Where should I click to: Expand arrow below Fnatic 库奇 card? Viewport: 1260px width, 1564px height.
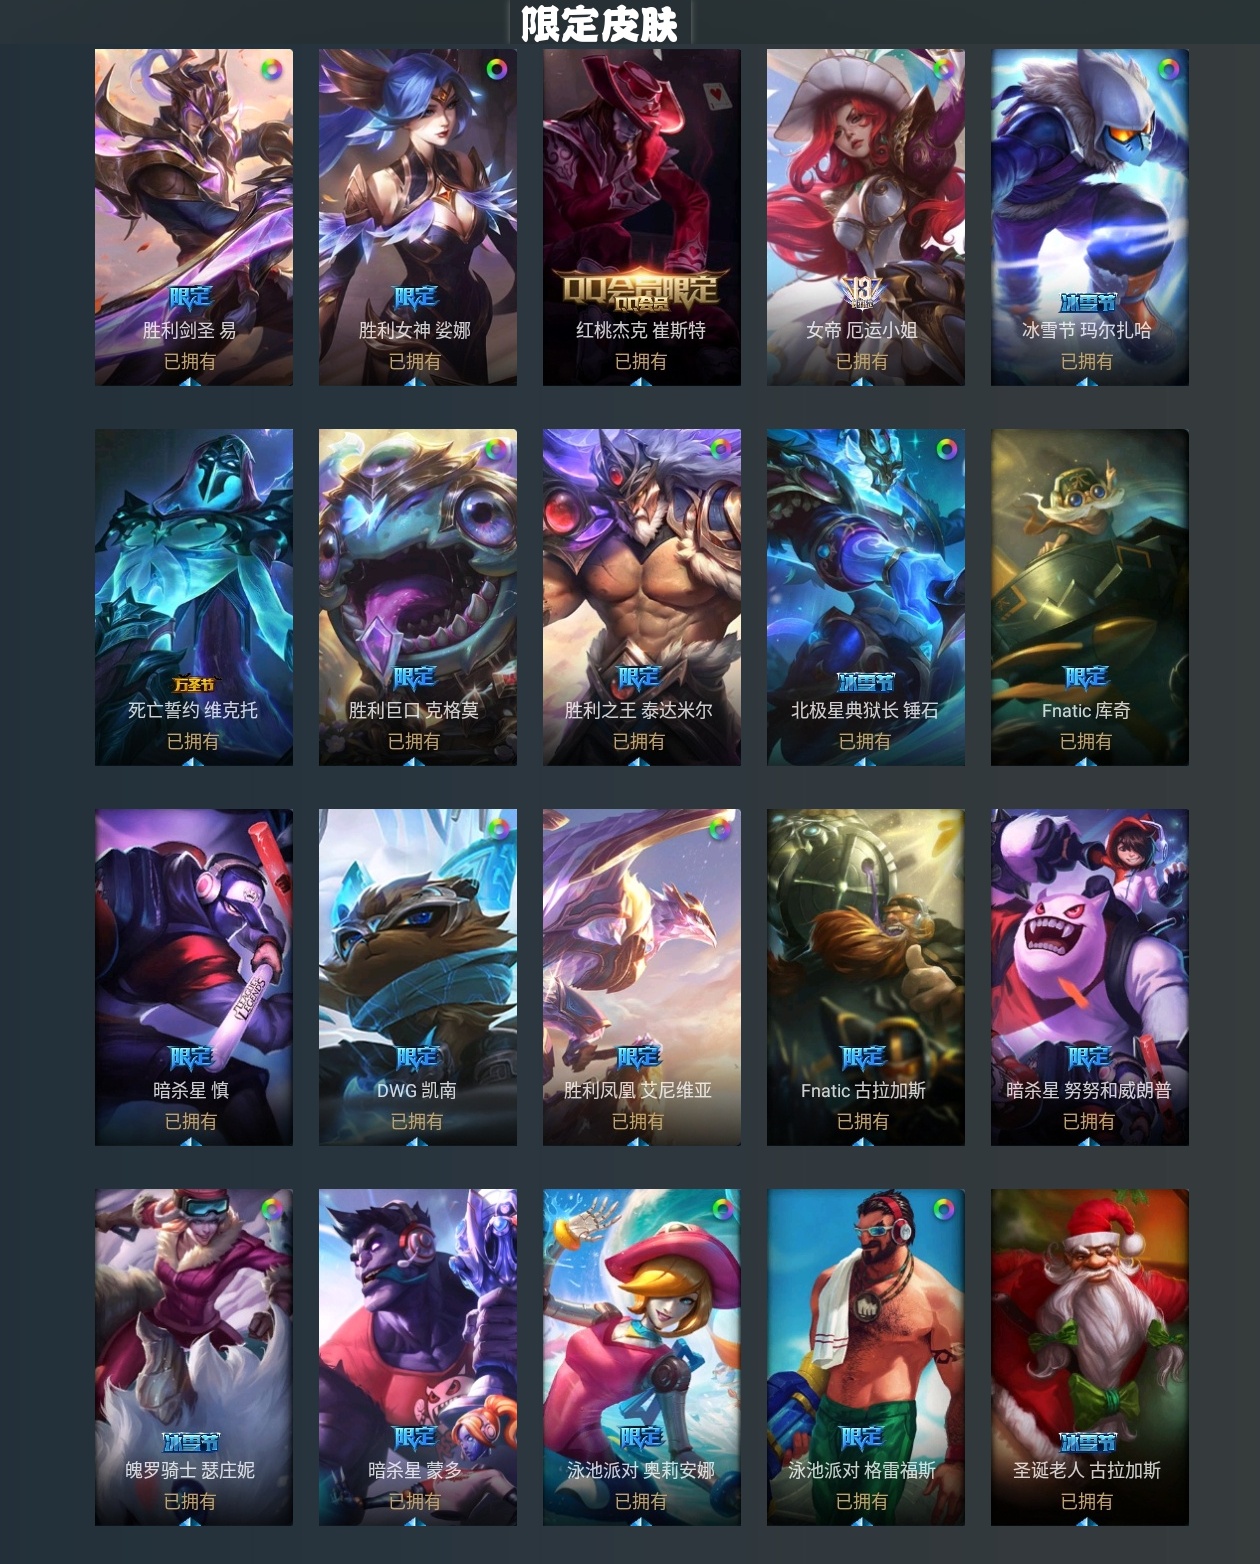click(1088, 762)
